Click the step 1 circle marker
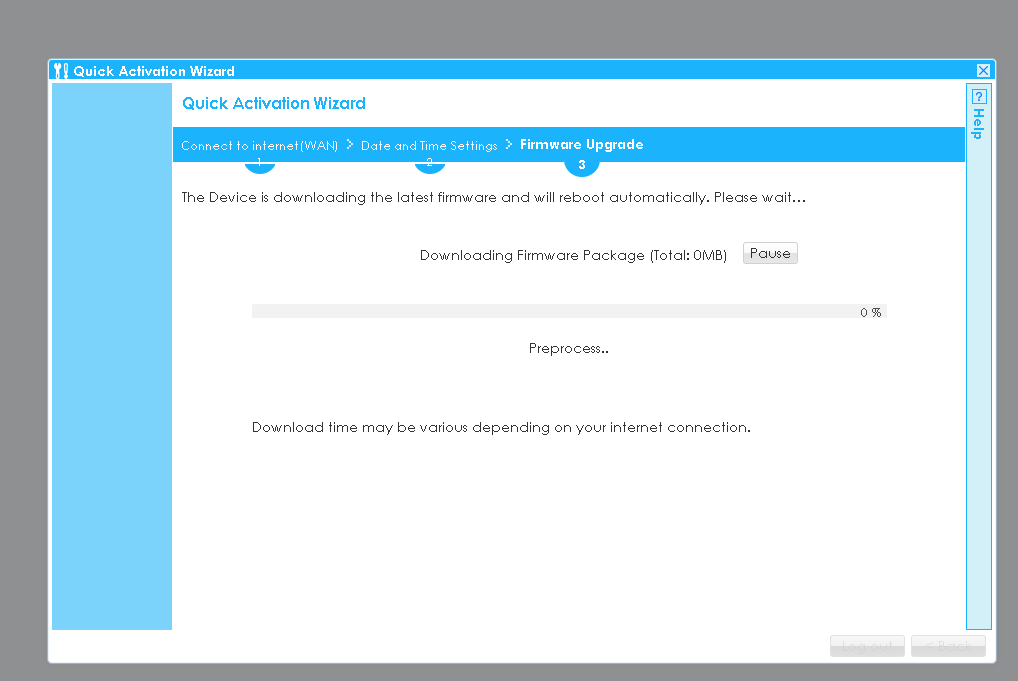Image resolution: width=1018 pixels, height=681 pixels. pyautogui.click(x=259, y=164)
